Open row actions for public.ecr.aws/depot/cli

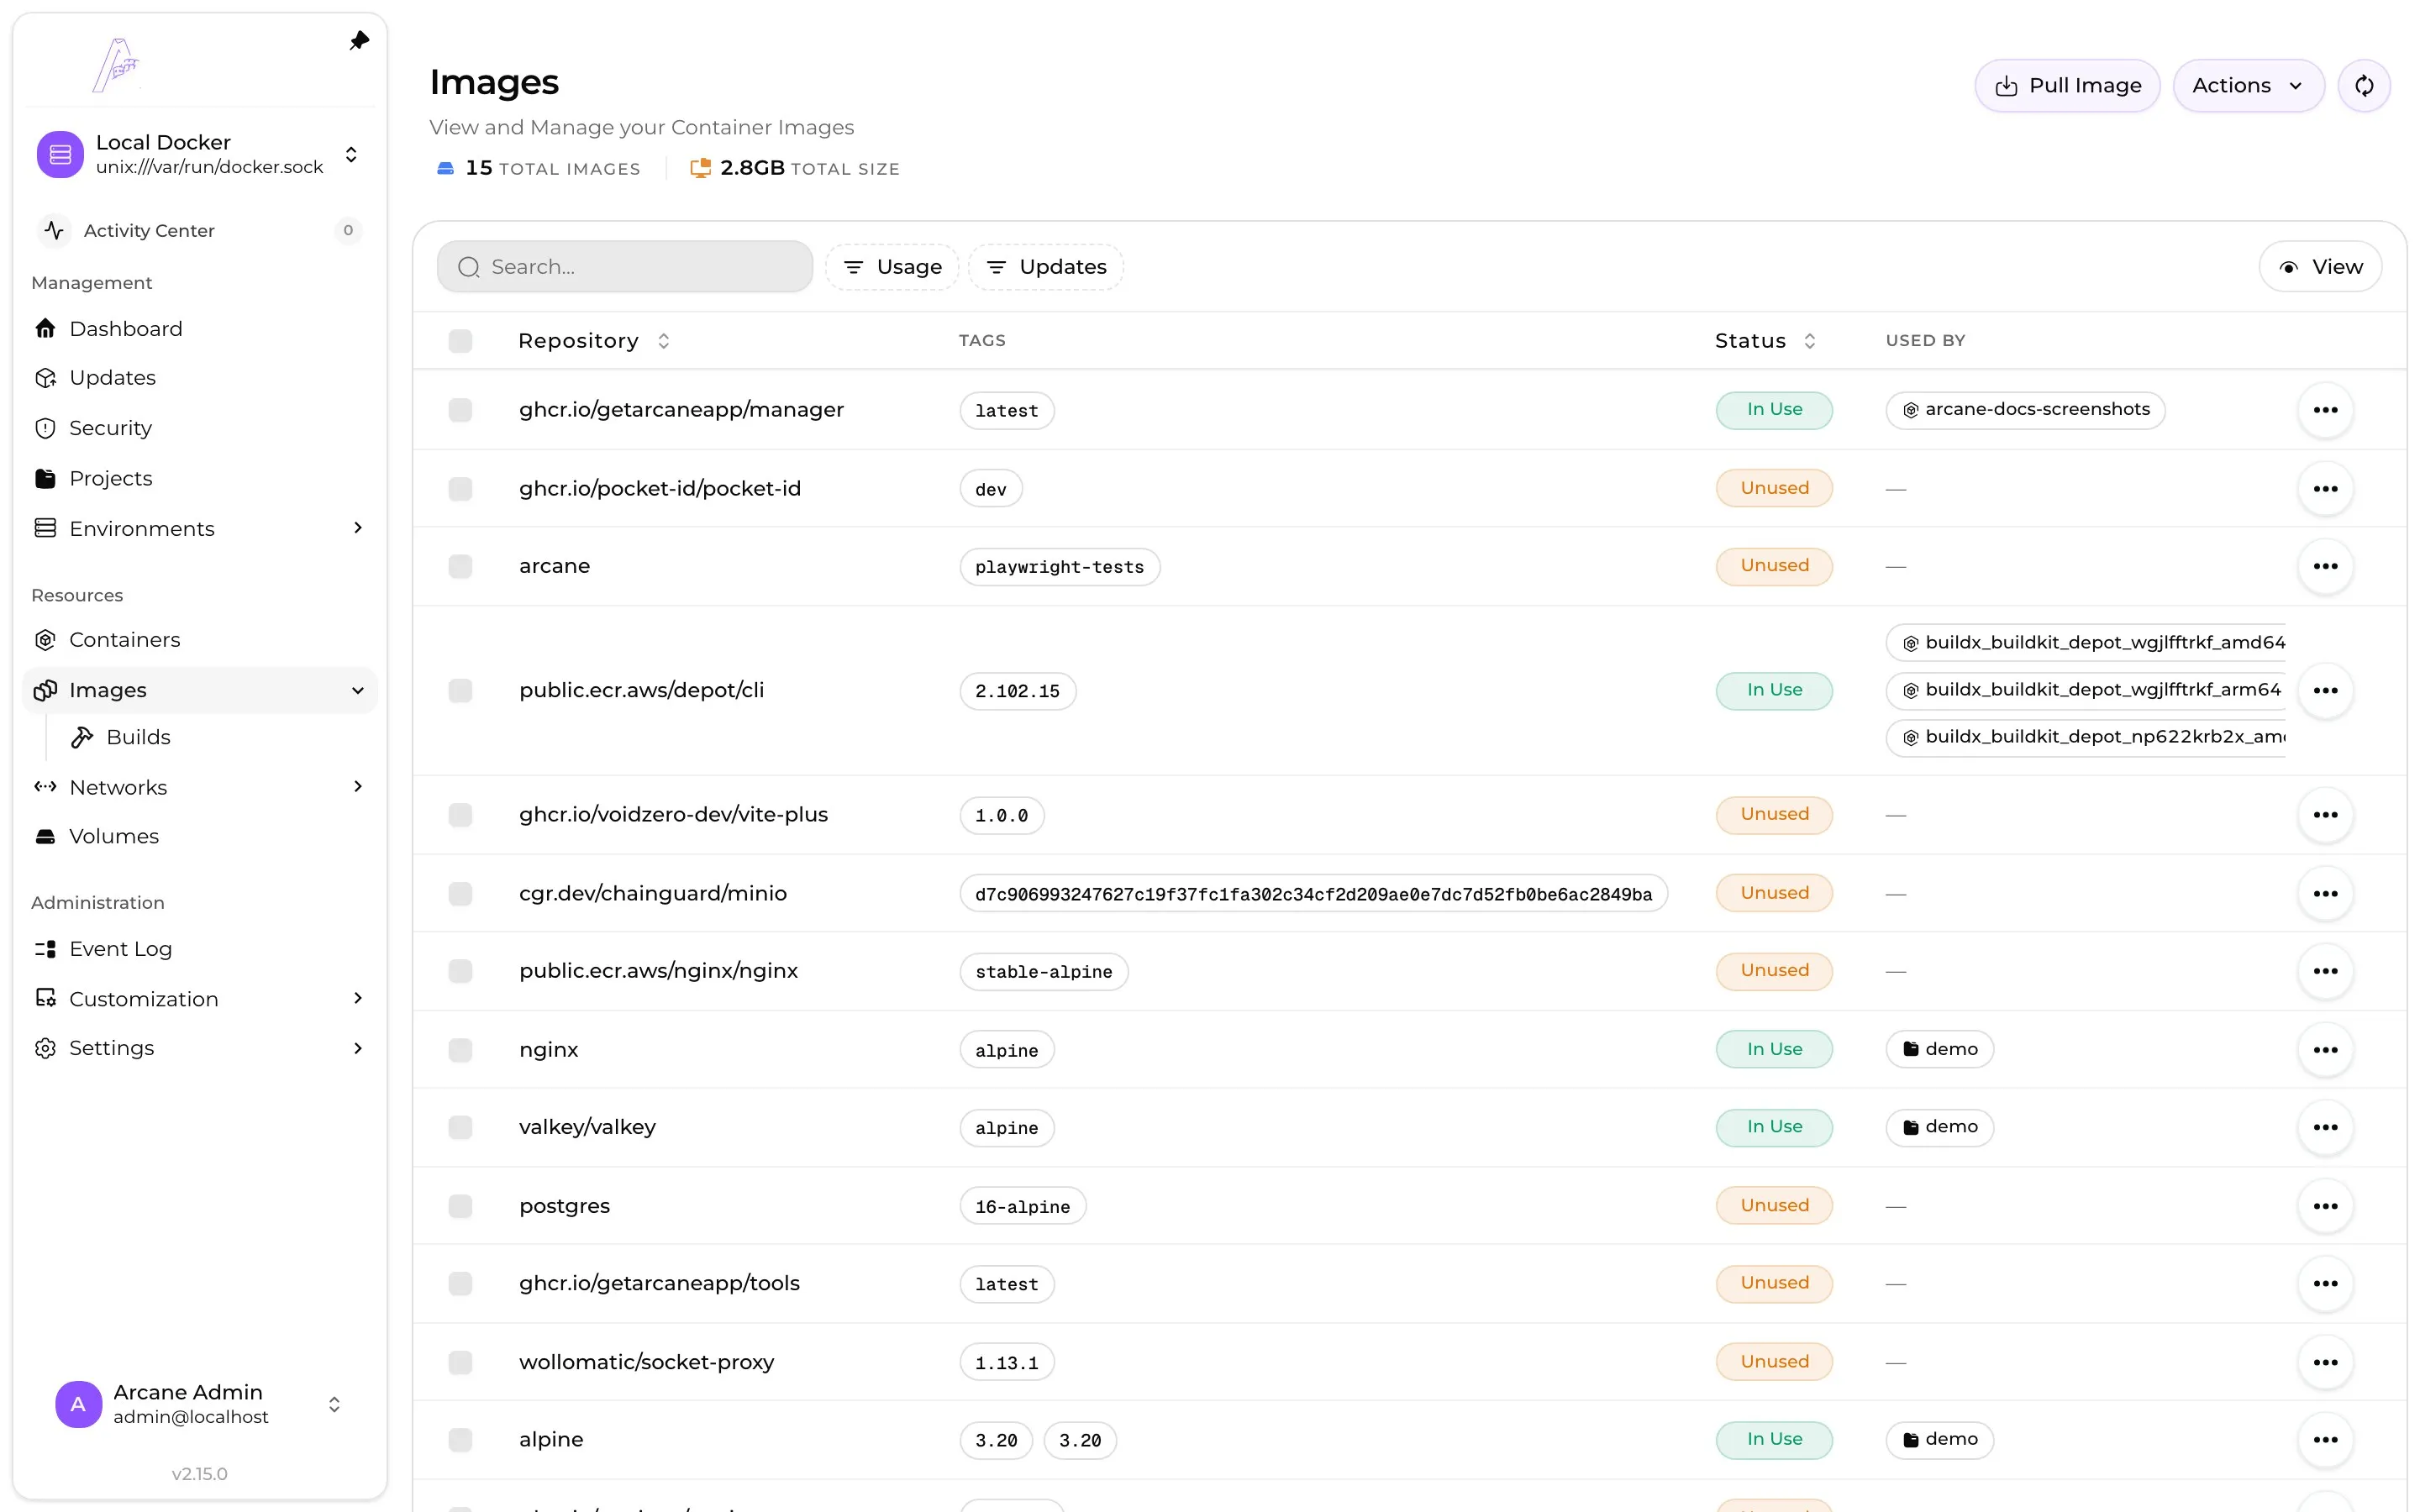[x=2325, y=690]
